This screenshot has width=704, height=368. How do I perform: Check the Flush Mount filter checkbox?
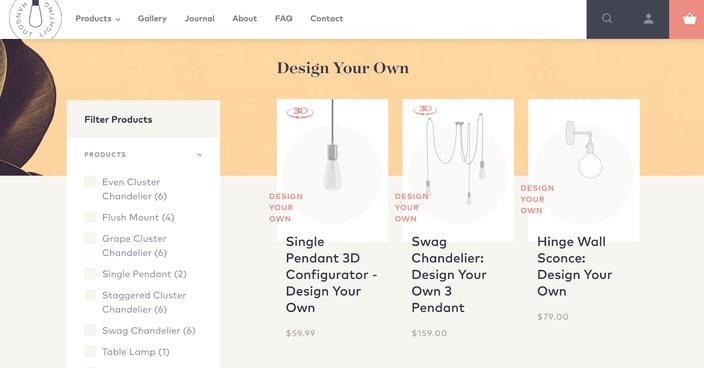point(90,217)
